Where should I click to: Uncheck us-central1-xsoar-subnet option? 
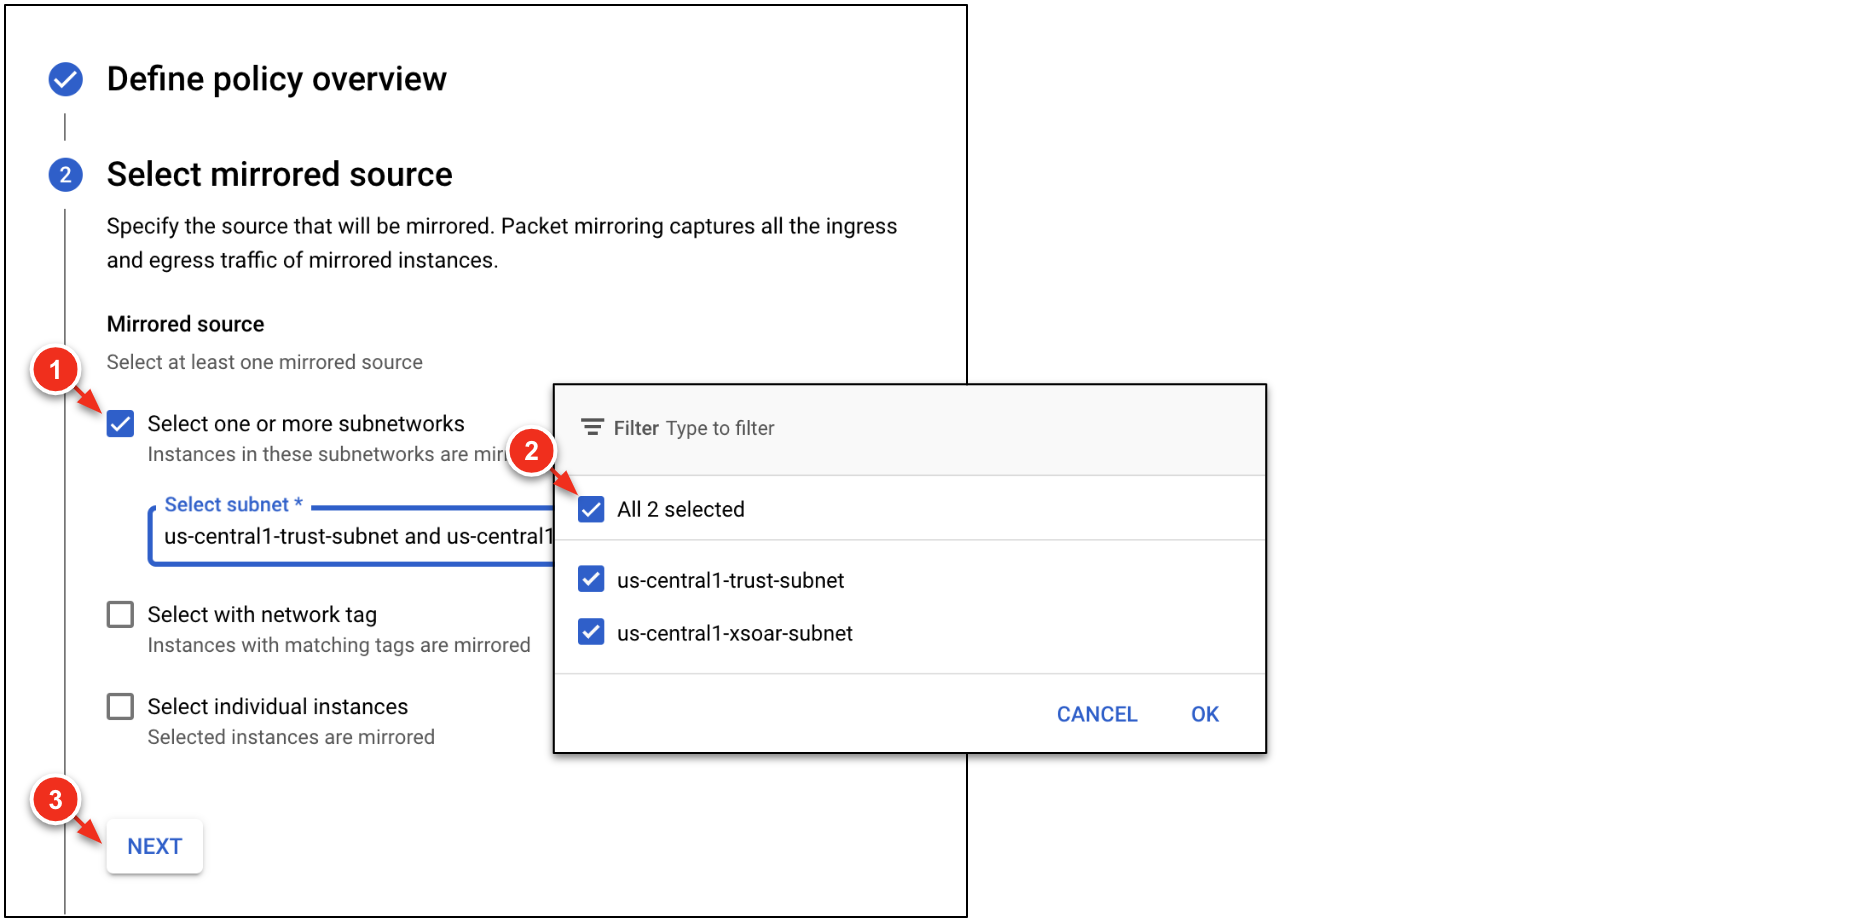[x=591, y=633]
